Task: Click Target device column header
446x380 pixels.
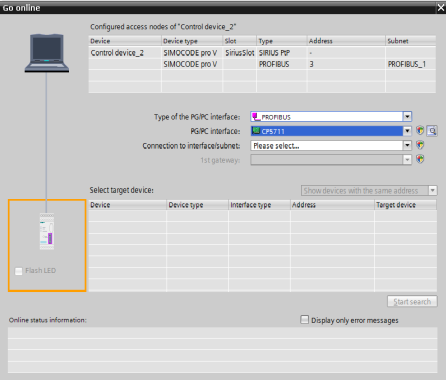Action: [x=406, y=205]
